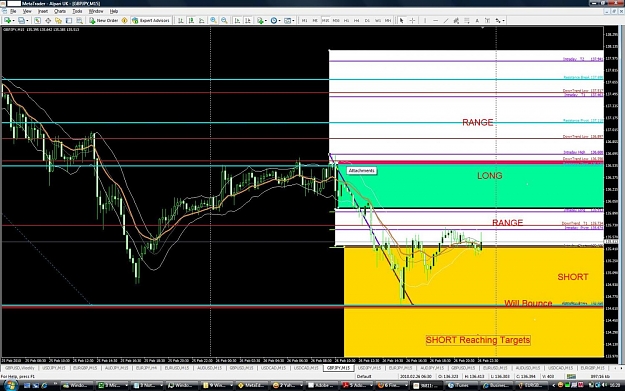
Task: Select the trendline drawing tool
Action: [x=446, y=20]
